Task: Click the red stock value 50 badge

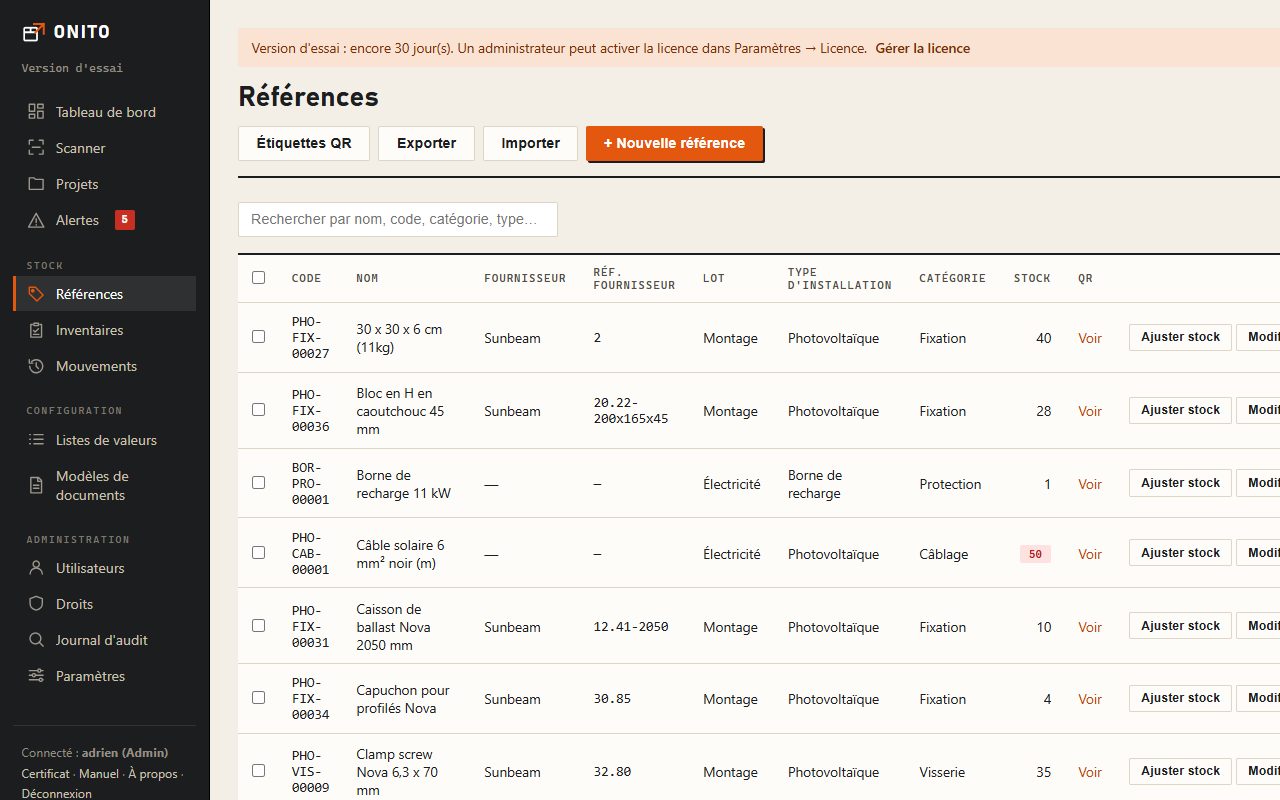Action: click(x=1035, y=554)
